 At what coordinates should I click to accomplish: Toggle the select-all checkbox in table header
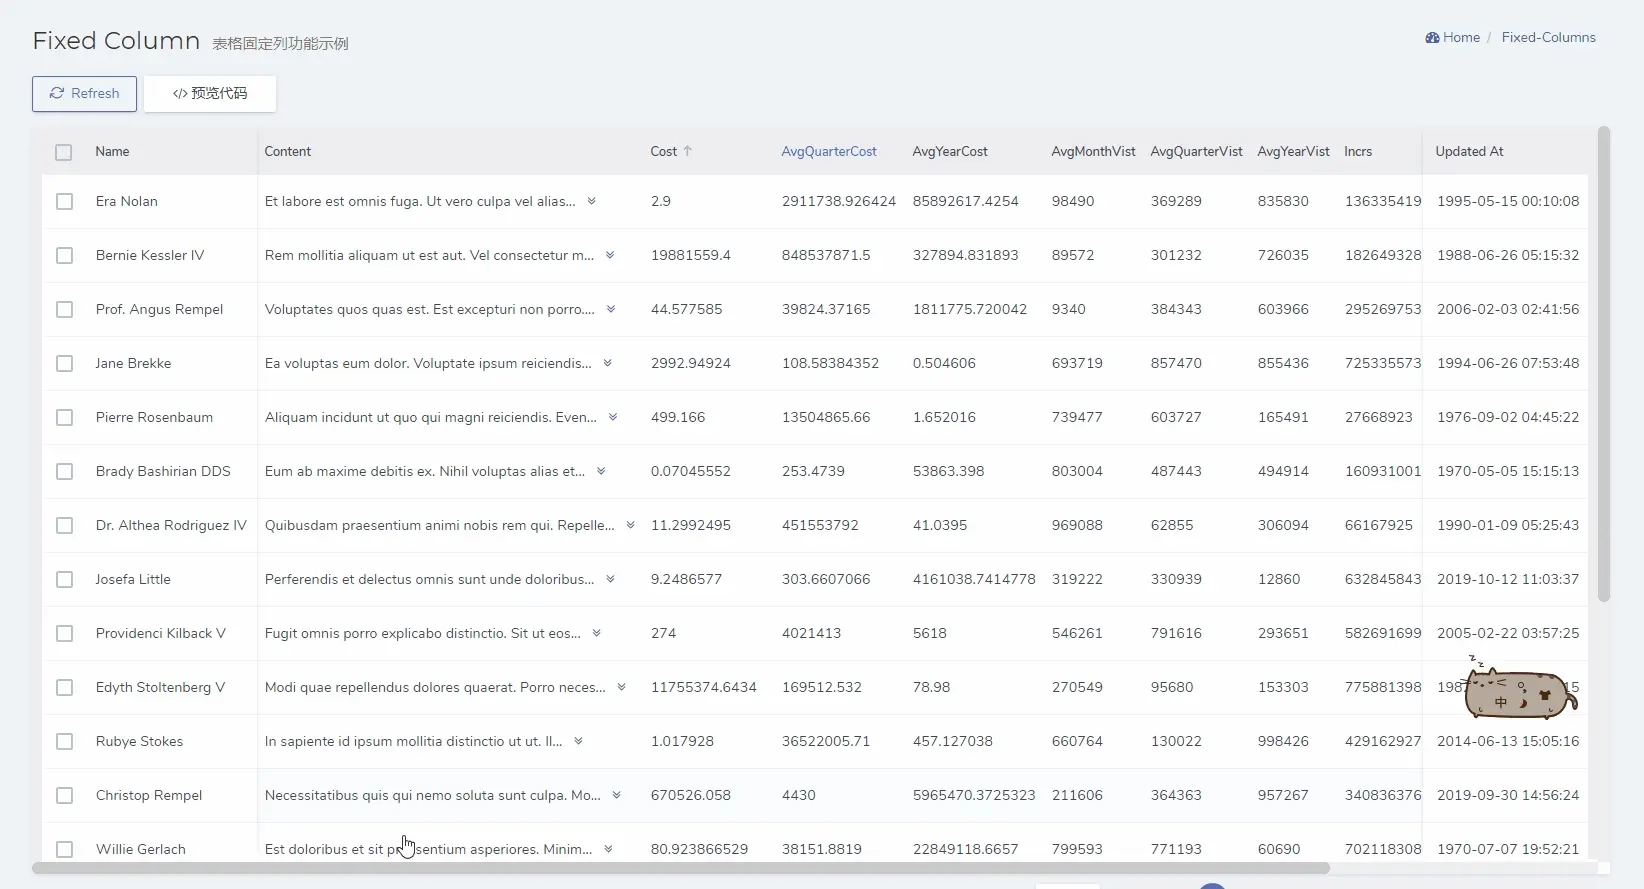(64, 152)
